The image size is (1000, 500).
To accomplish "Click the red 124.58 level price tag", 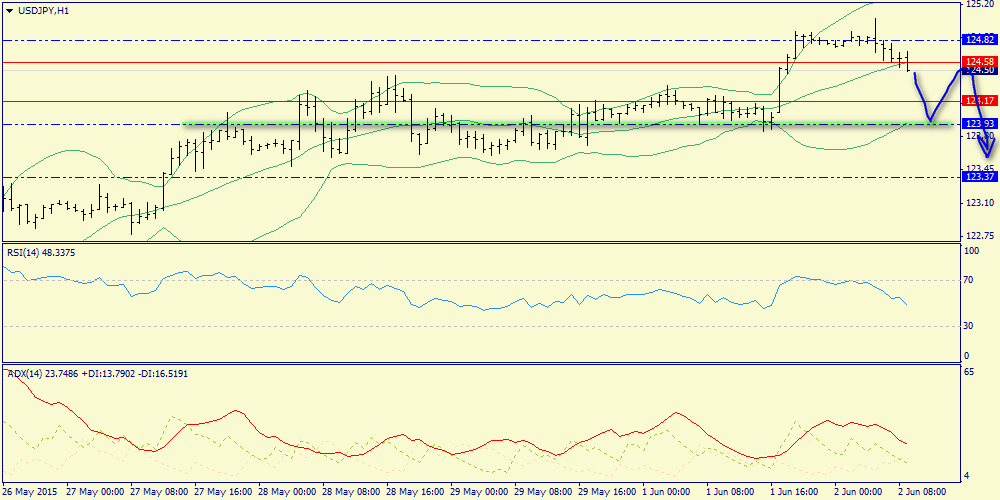I will 981,62.
